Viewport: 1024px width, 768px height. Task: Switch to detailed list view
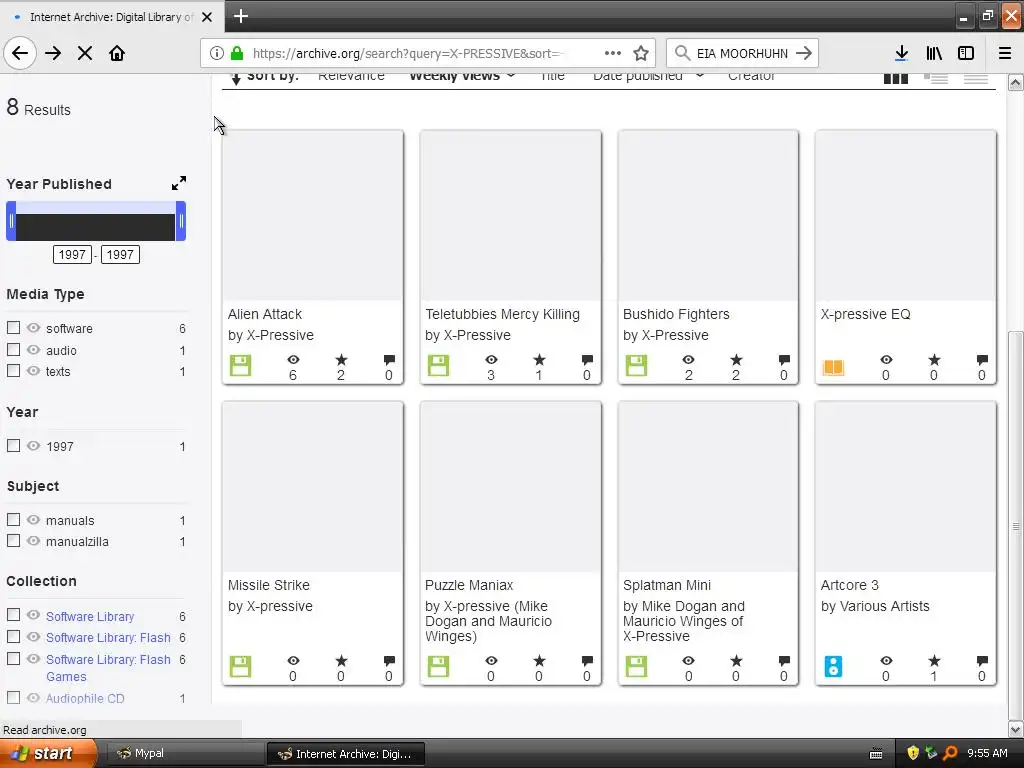pos(936,78)
